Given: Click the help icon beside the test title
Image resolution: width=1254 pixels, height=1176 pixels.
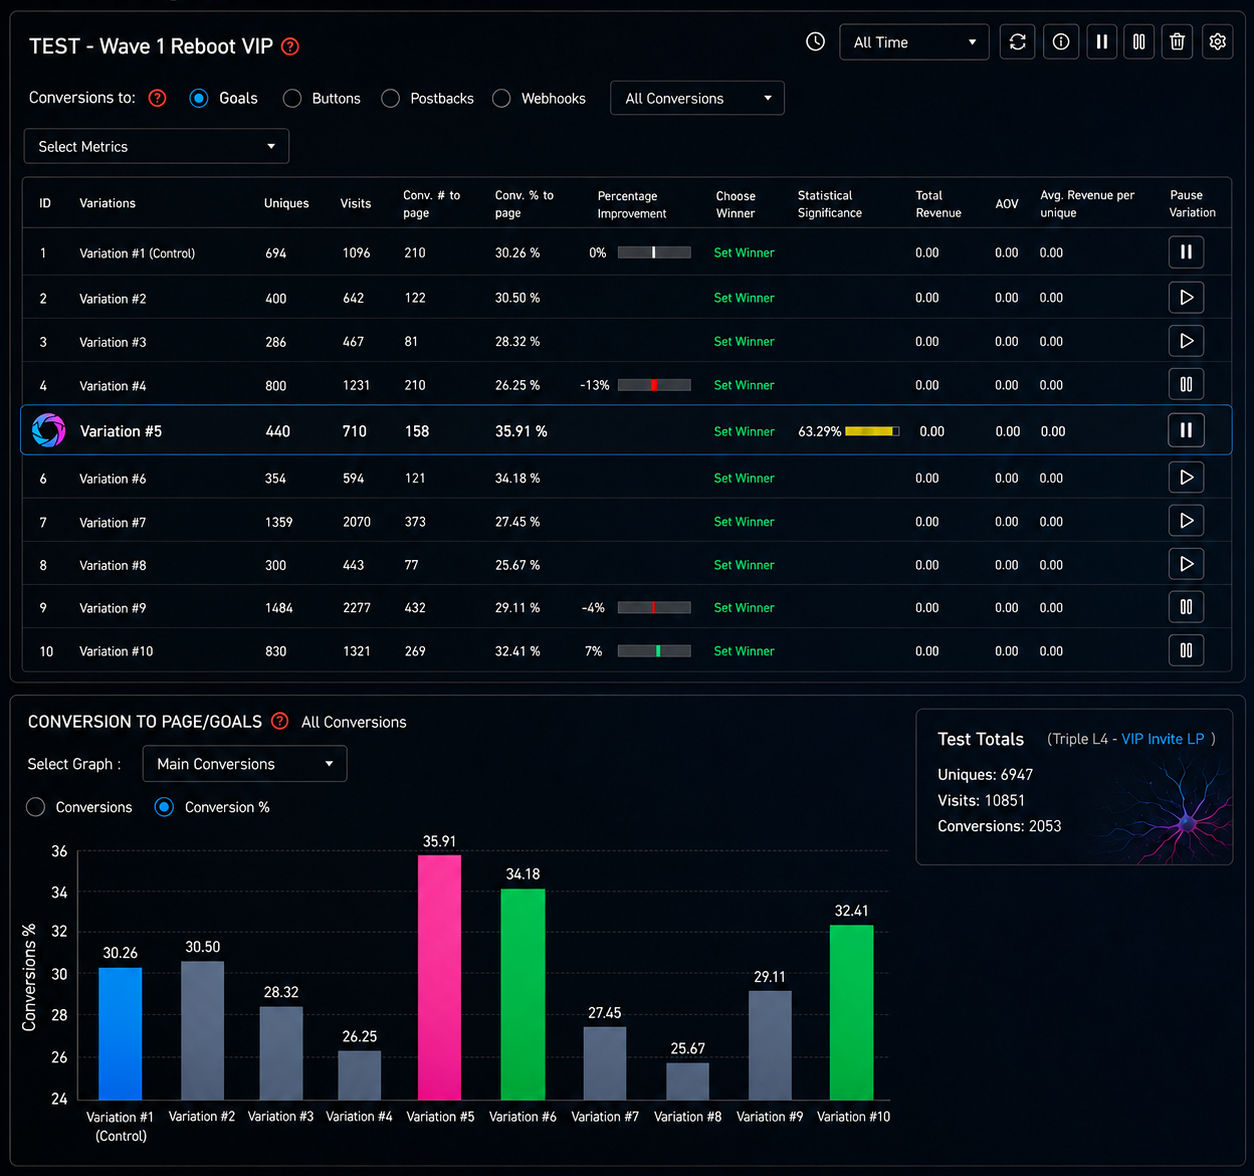Looking at the screenshot, I should [290, 46].
